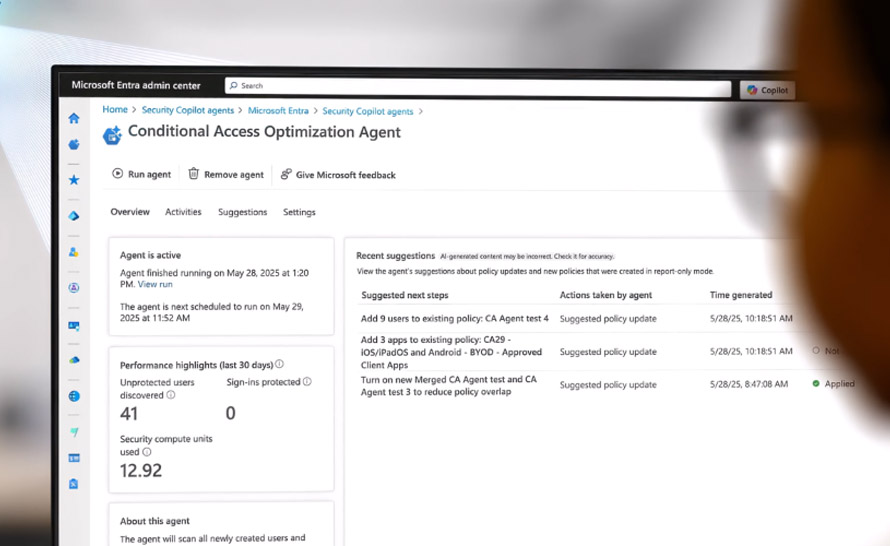Viewport: 890px width, 546px height.
Task: Click Run agent button
Action: [x=141, y=174]
